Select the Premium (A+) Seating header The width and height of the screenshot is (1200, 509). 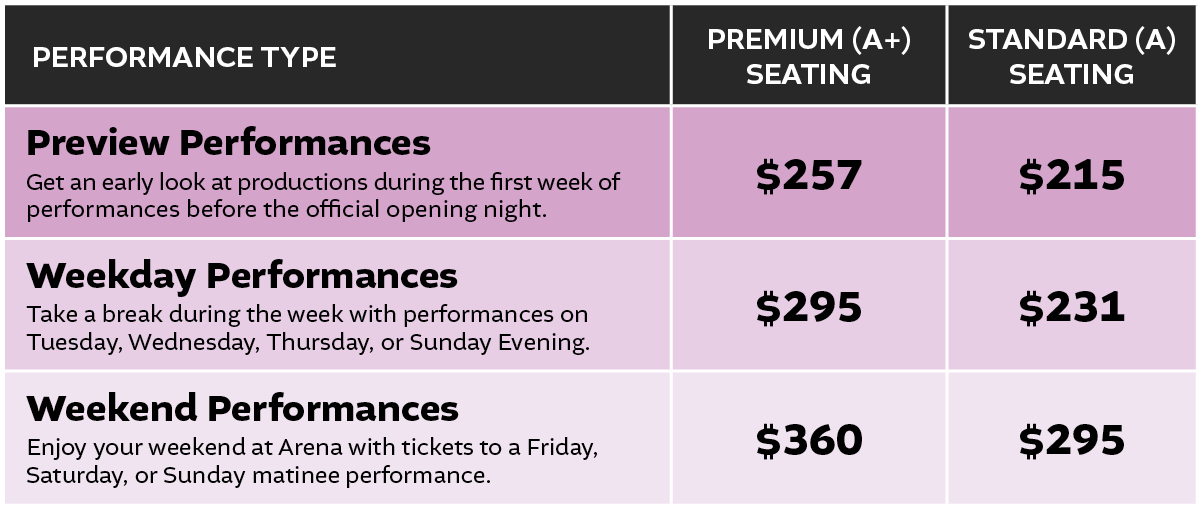(808, 56)
